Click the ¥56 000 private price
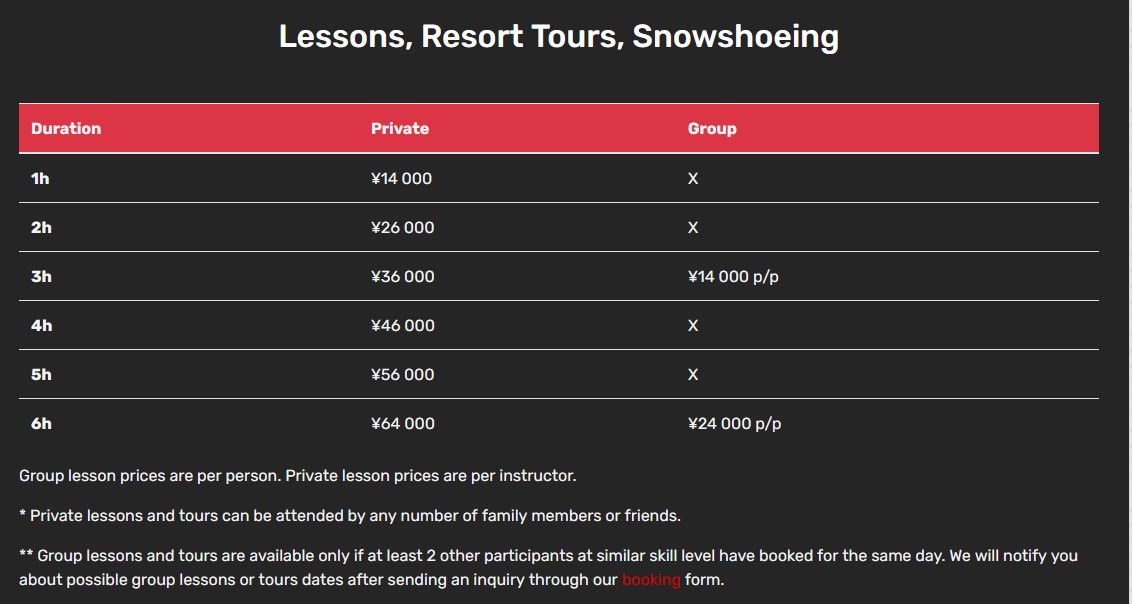 point(403,375)
